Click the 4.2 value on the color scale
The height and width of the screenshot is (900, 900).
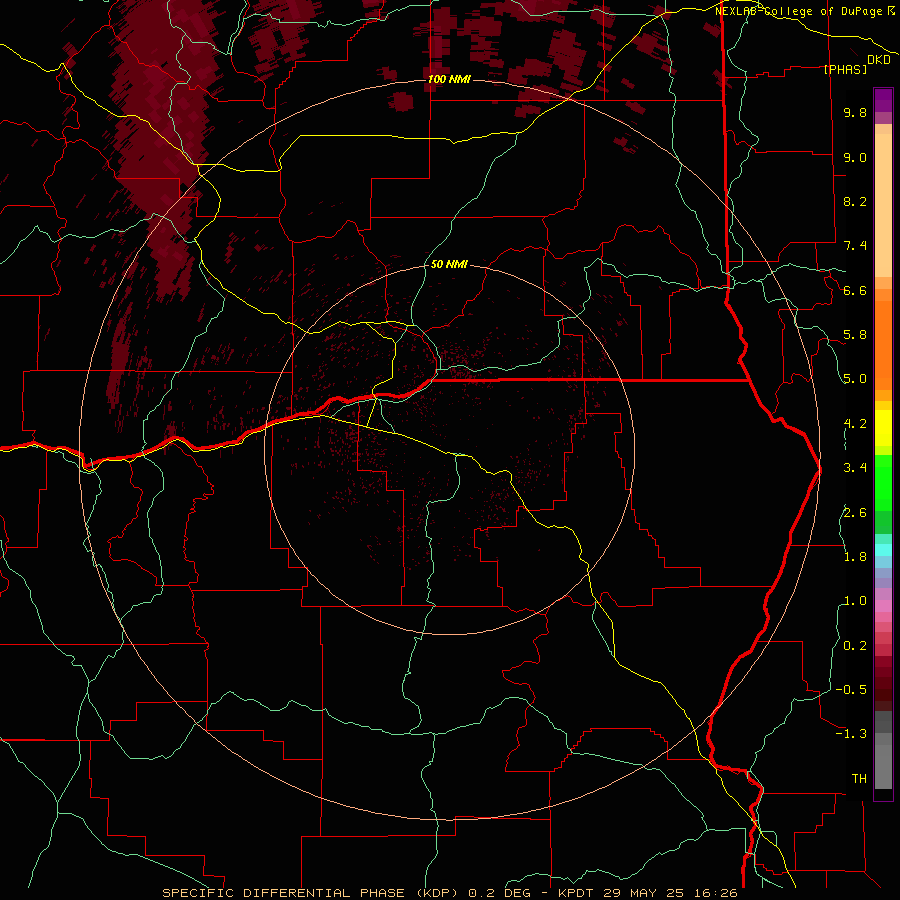(x=855, y=424)
